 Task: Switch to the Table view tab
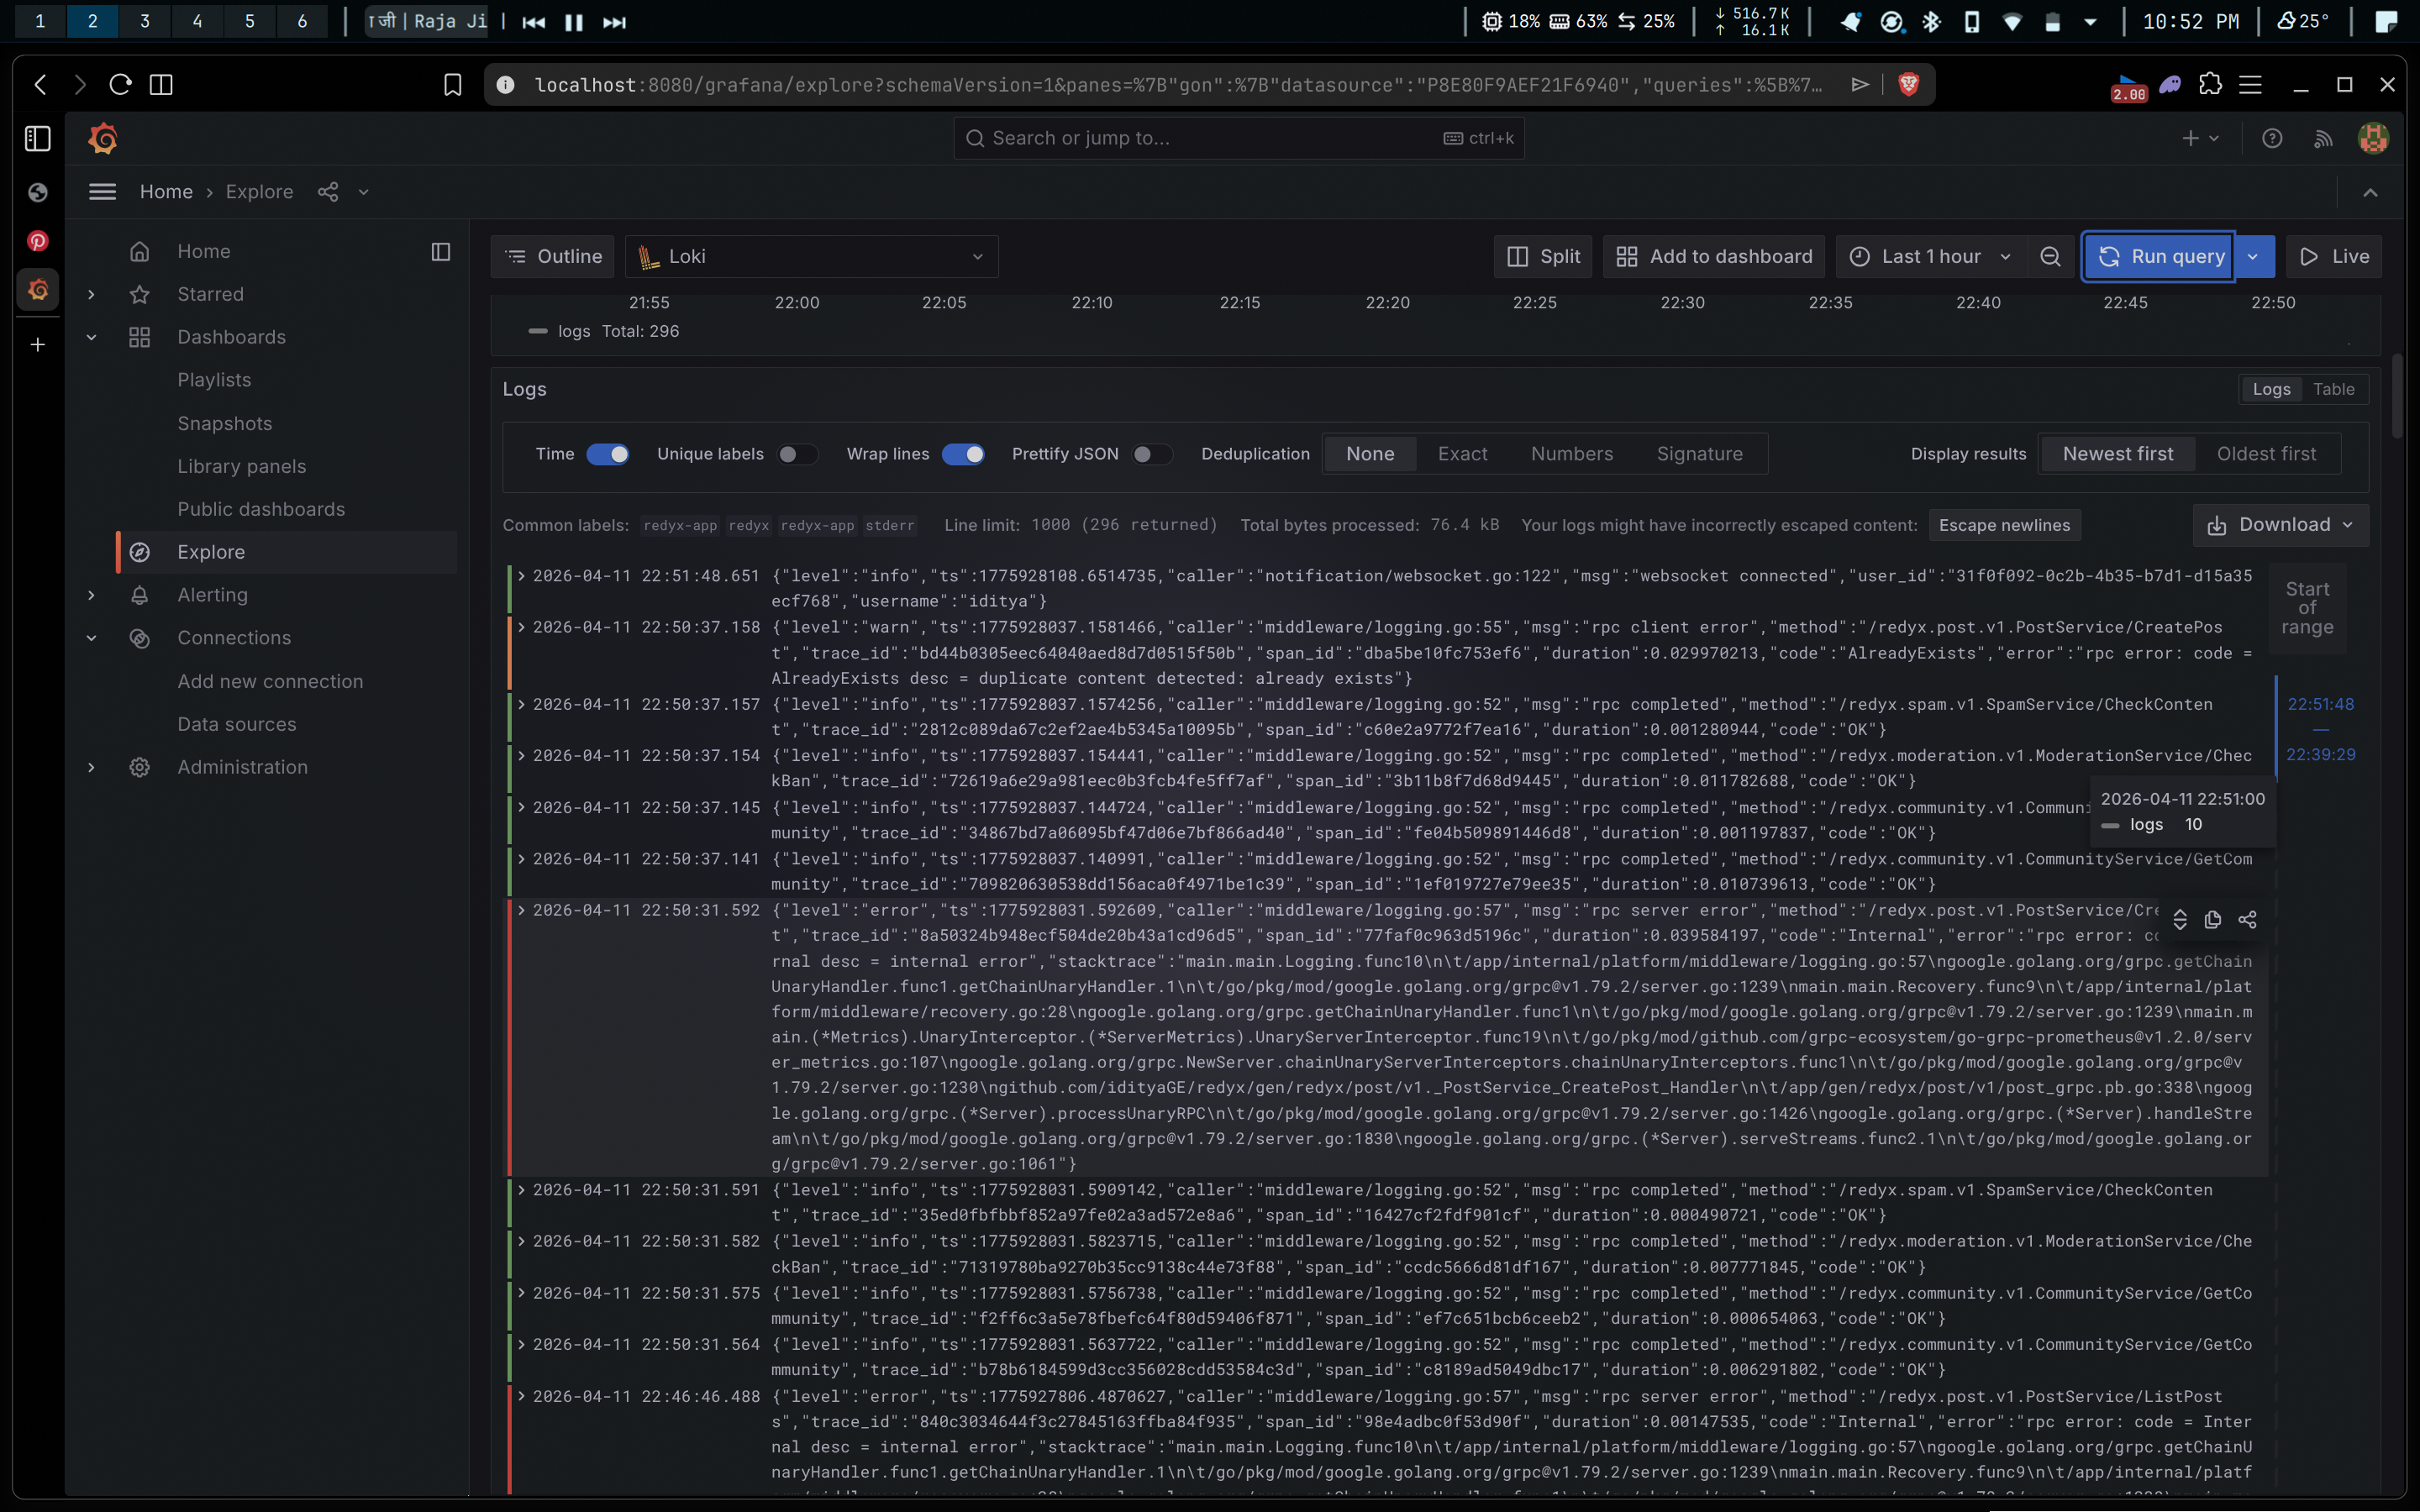pyautogui.click(x=2333, y=389)
